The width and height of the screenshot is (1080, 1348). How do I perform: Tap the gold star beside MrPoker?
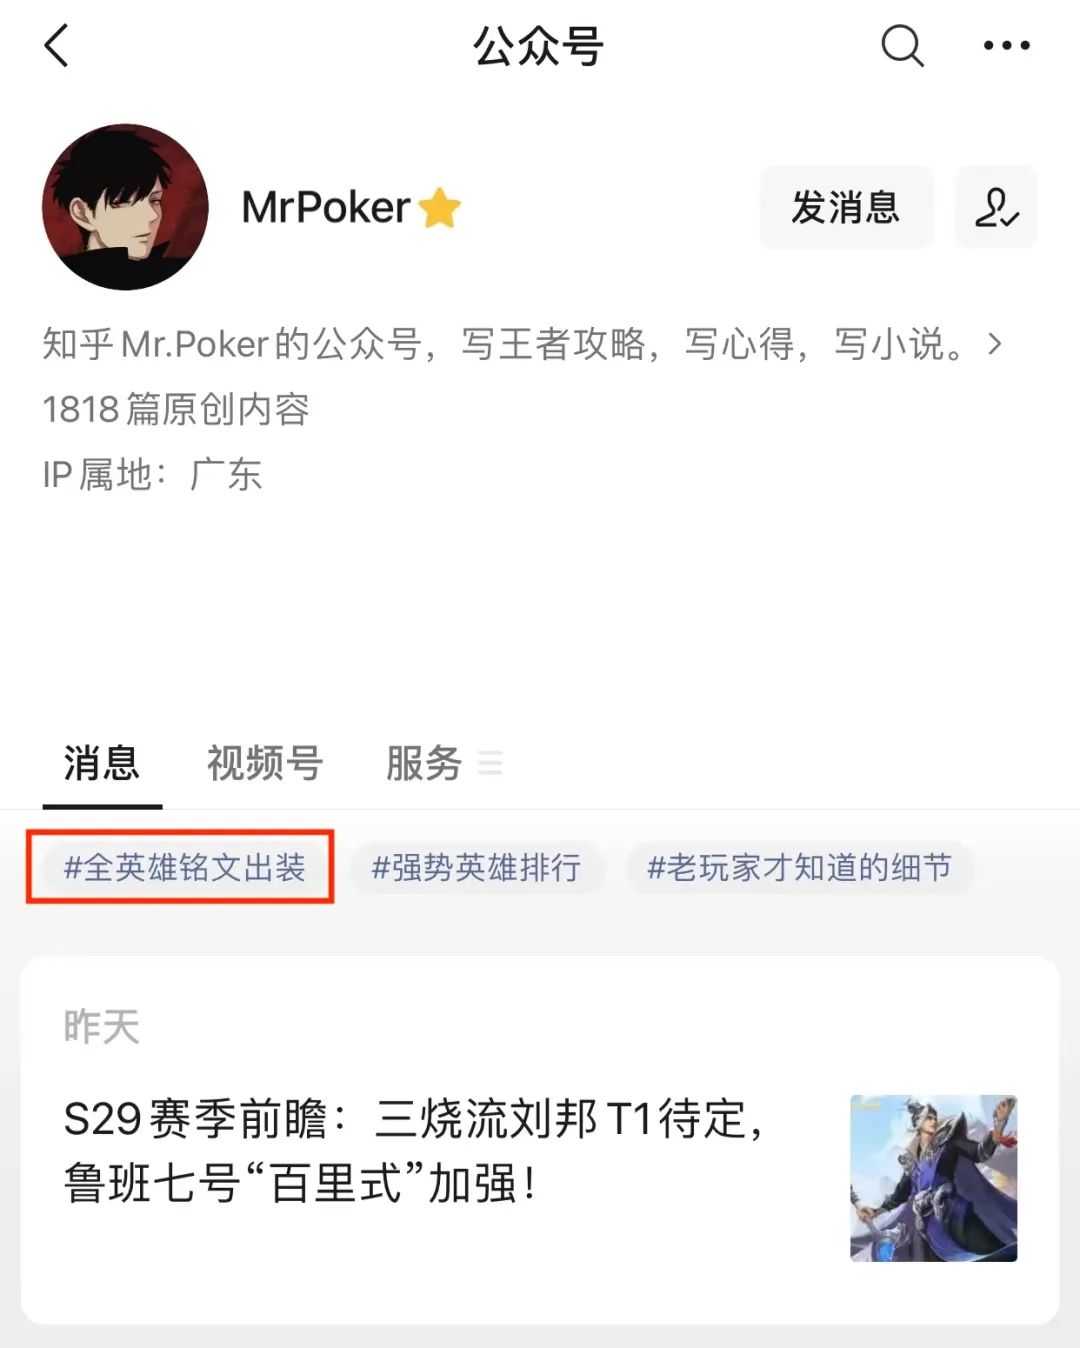(439, 208)
